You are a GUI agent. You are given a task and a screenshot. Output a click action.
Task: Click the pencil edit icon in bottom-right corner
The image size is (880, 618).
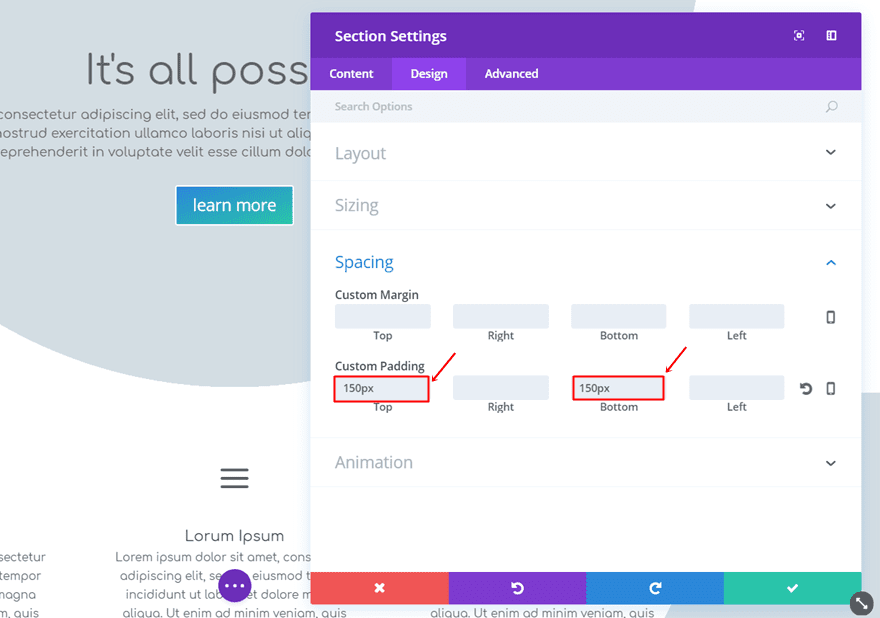point(861,603)
